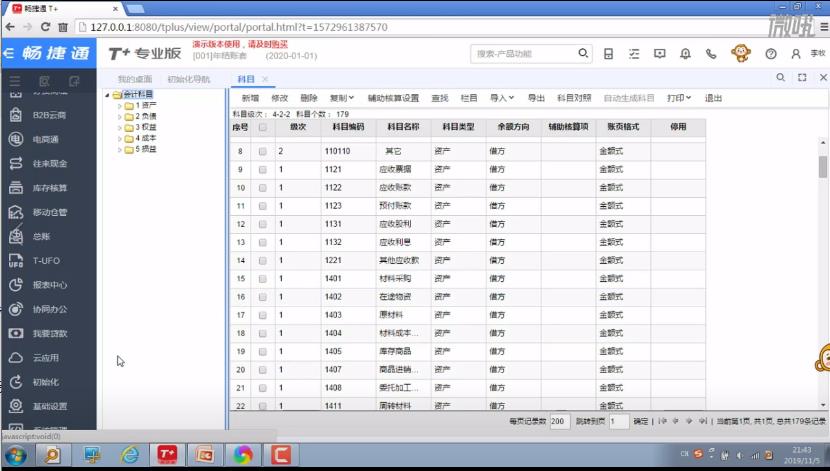Image resolution: width=830 pixels, height=471 pixels.
Task: Open the T-UFO sidebar module
Action: (x=48, y=260)
